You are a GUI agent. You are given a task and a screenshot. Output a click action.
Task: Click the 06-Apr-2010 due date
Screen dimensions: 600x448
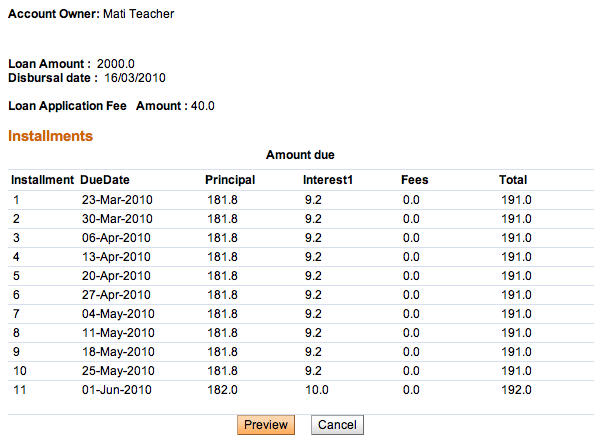click(x=115, y=238)
